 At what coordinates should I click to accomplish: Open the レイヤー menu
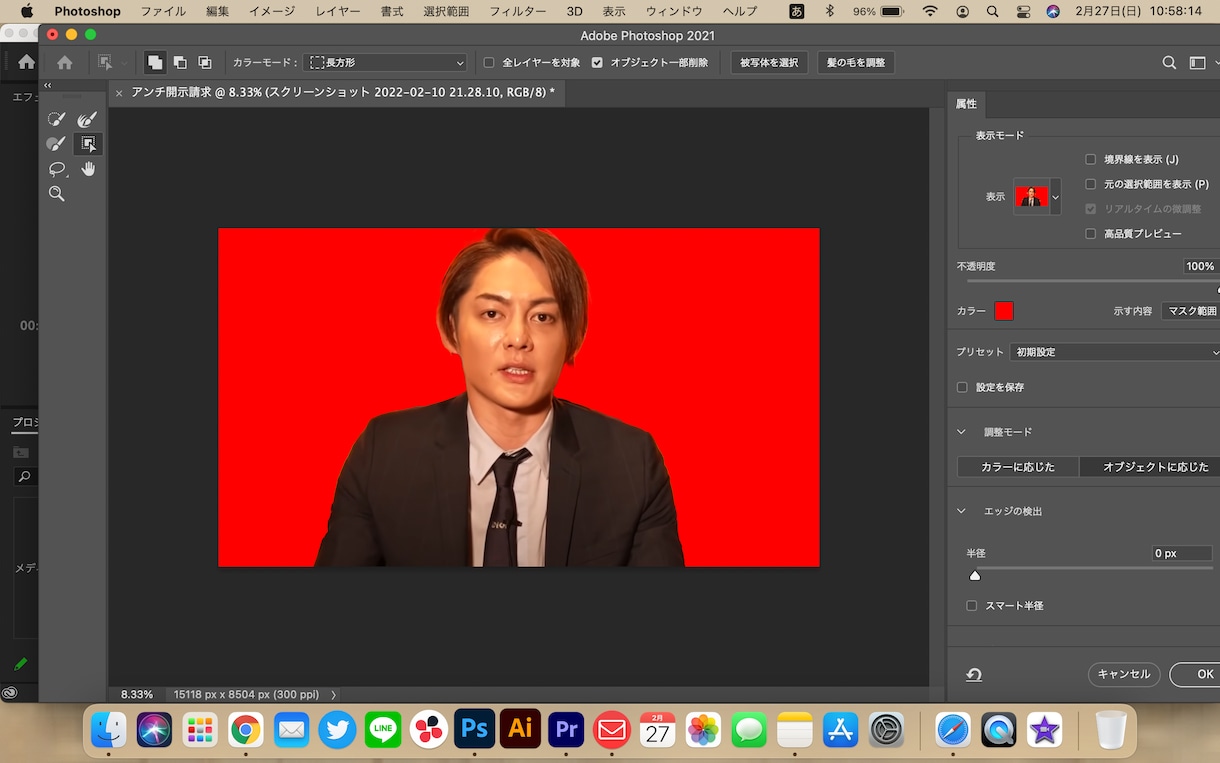338,11
